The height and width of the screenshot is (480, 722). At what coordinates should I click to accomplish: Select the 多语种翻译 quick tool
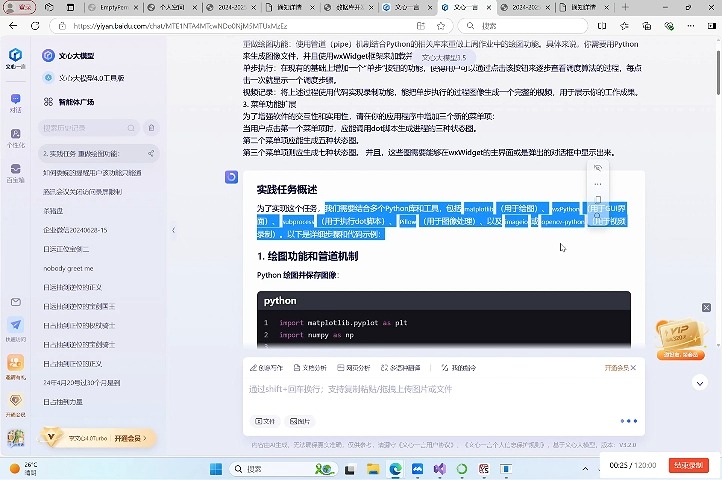click(401, 368)
